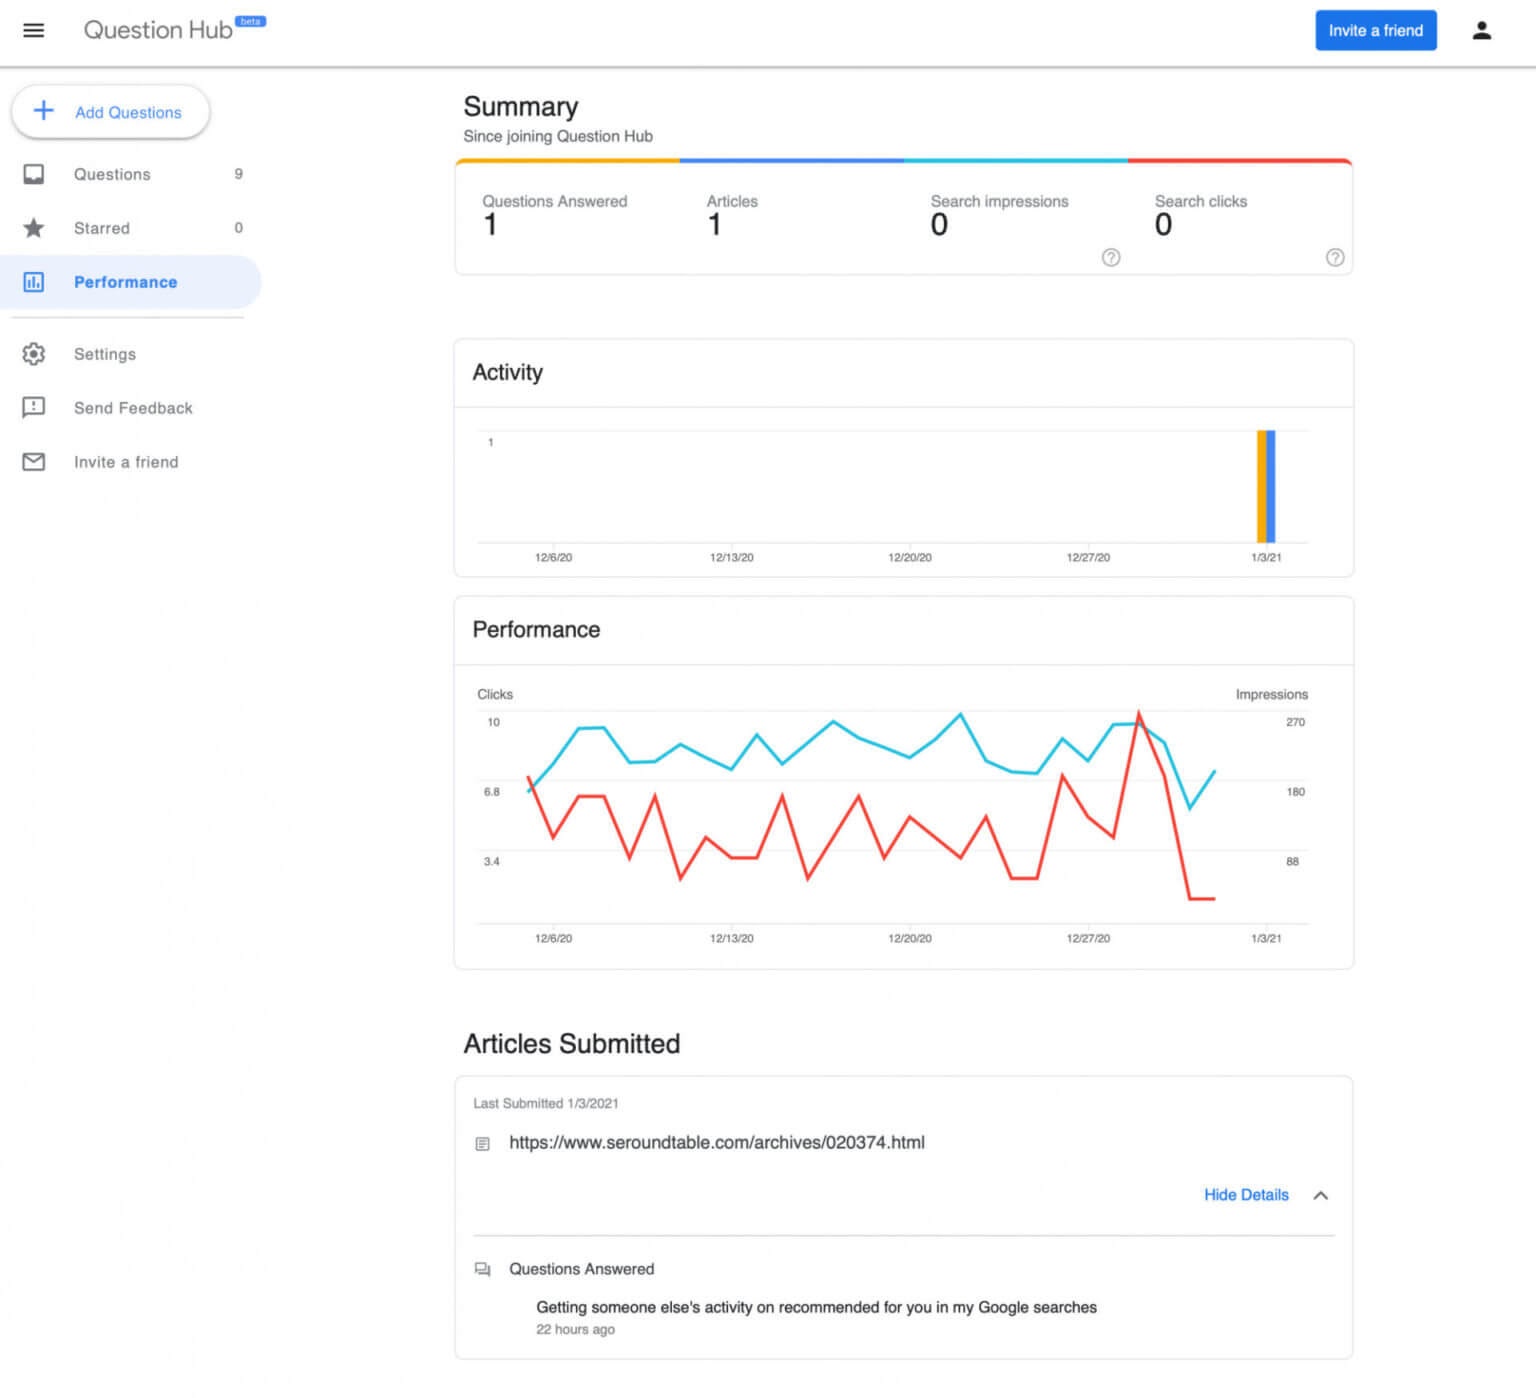
Task: Select the Performance sidebar item
Action: click(125, 282)
